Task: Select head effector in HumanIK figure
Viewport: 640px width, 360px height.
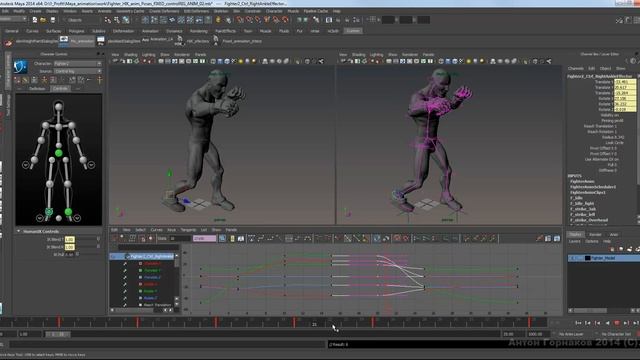Action: [x=59, y=107]
